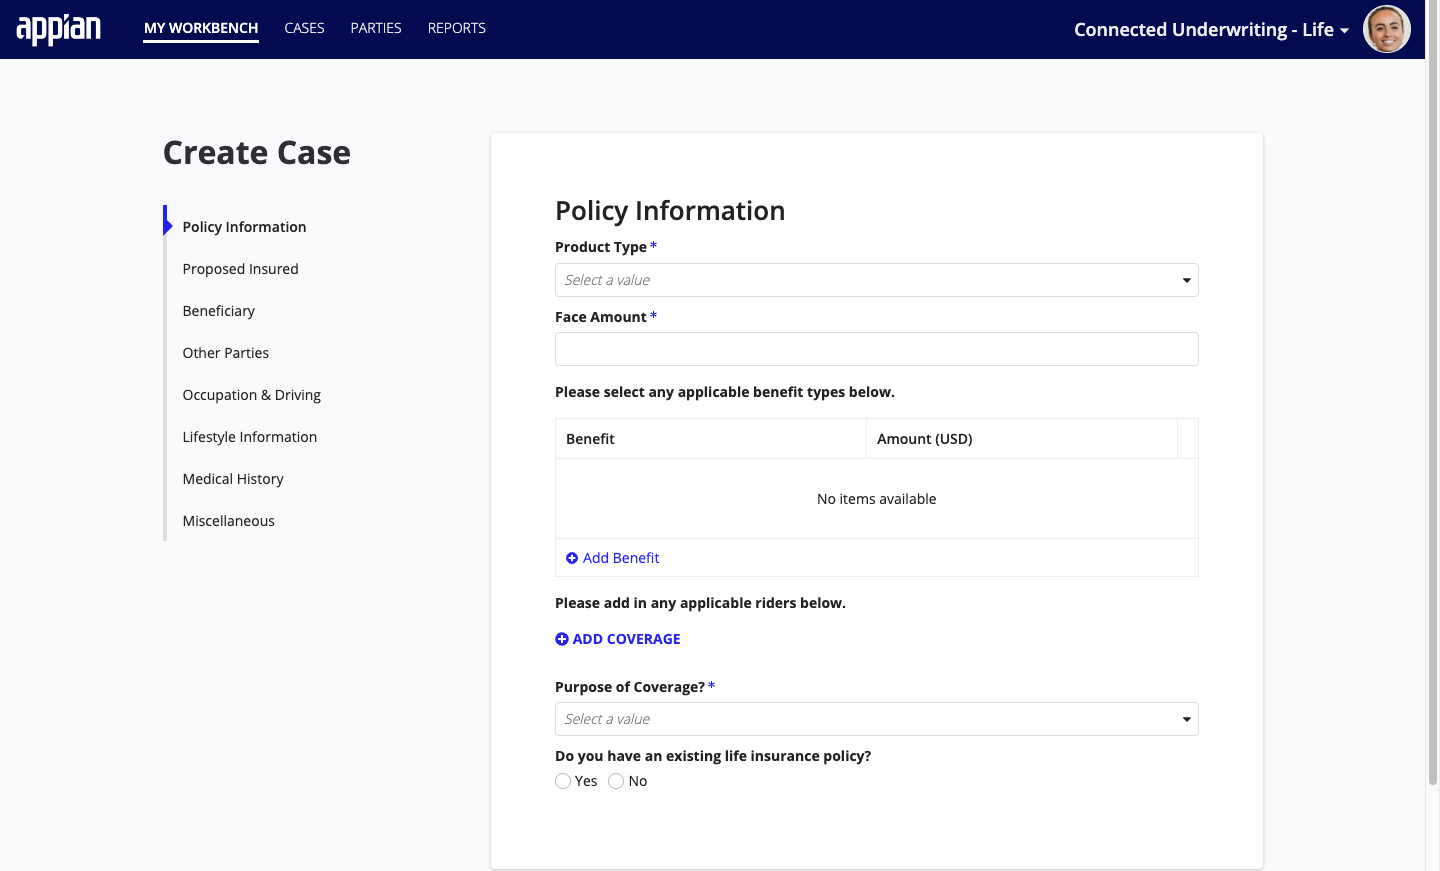The width and height of the screenshot is (1440, 871).
Task: Open the Miscellaneous step
Action: point(228,521)
